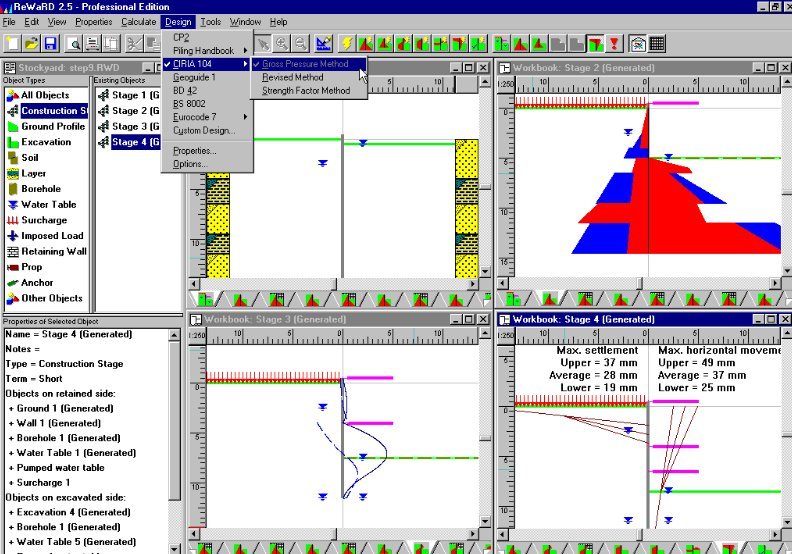Click vertical scrollbar thumb in properties panel
Image resolution: width=792 pixels, height=554 pixels.
click(x=174, y=420)
